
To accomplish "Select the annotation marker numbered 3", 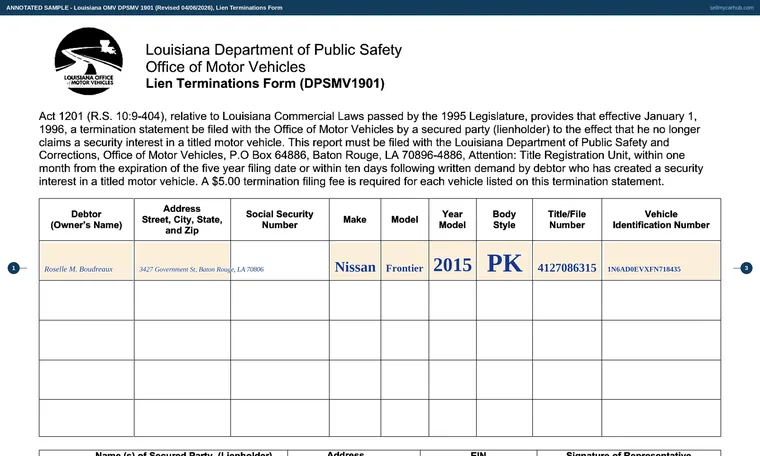I will point(746,268).
